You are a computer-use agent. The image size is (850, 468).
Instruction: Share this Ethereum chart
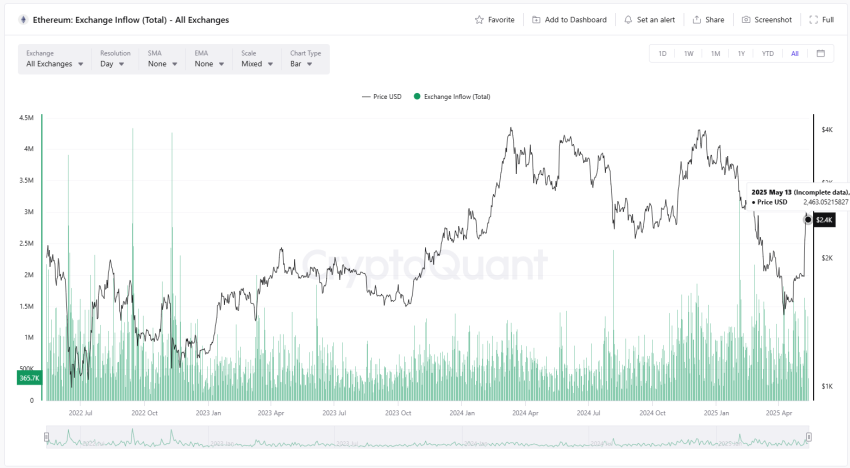(709, 20)
